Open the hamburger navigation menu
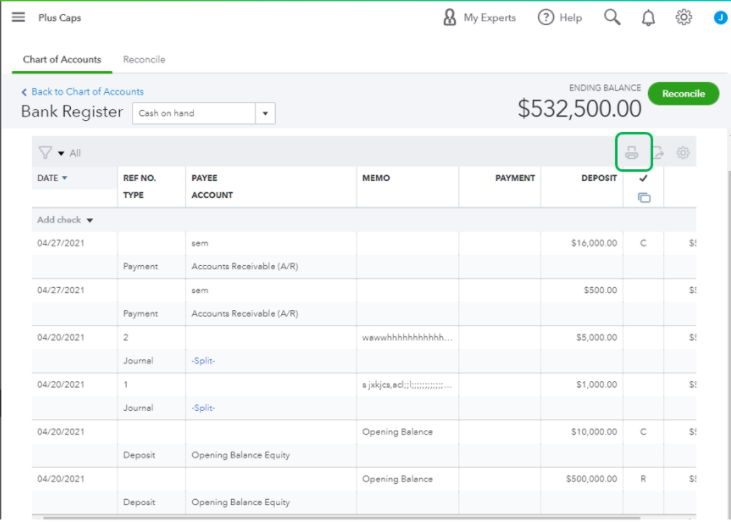The height and width of the screenshot is (522, 731). [18, 17]
